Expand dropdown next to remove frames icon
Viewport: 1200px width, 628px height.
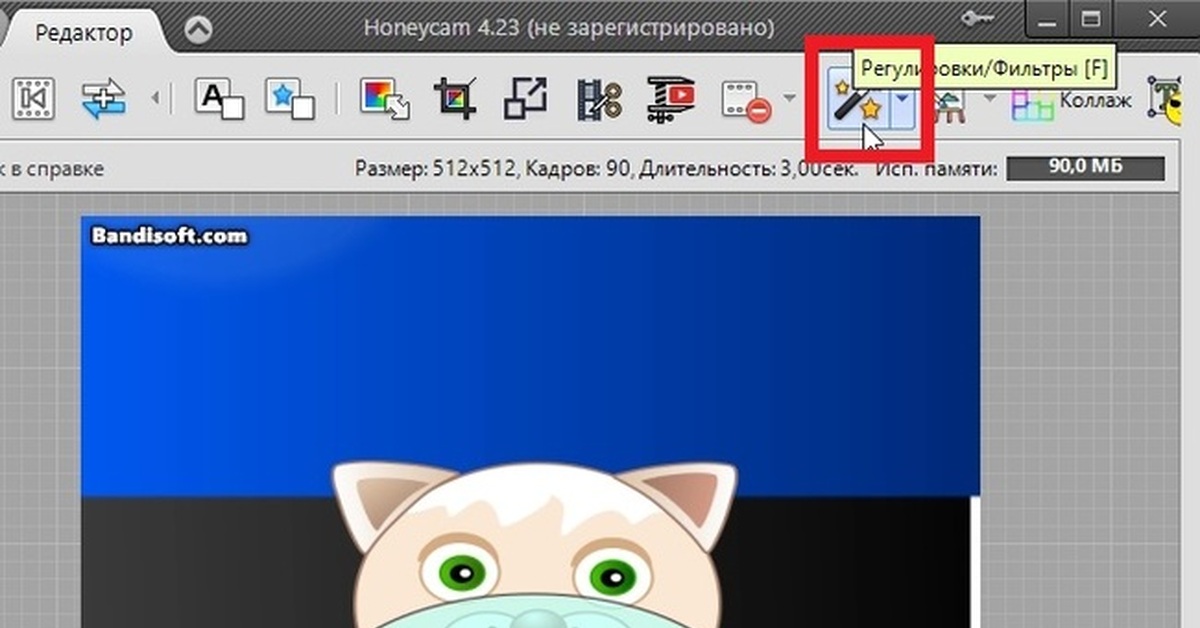coord(790,98)
